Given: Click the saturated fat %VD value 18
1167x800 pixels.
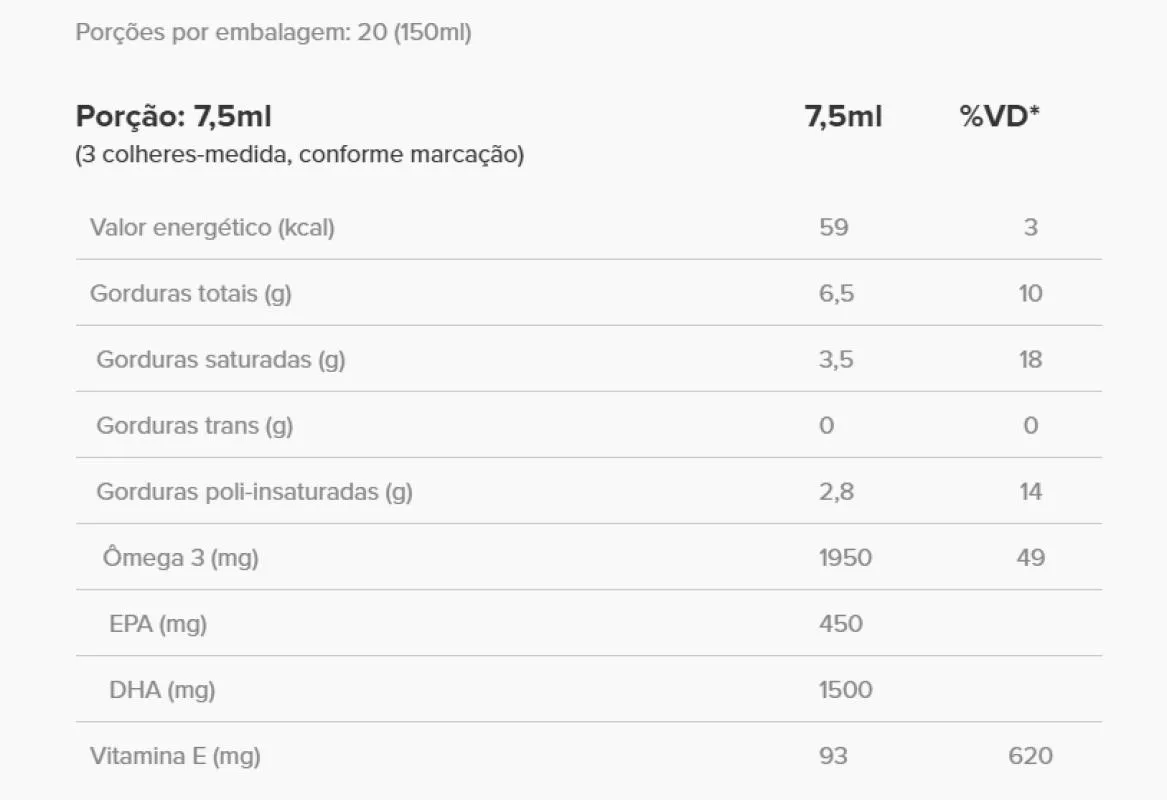Looking at the screenshot, I should point(1030,359).
